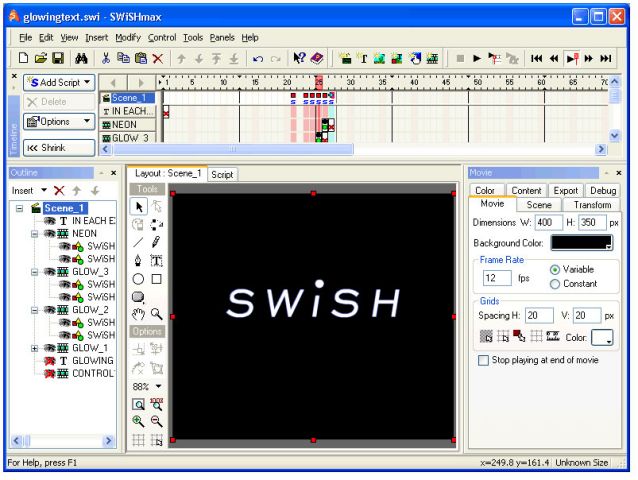Image resolution: width=638 pixels, height=480 pixels.
Task: Toggle visibility eye of GLOW_2 in the Outline
Action: click(50, 310)
